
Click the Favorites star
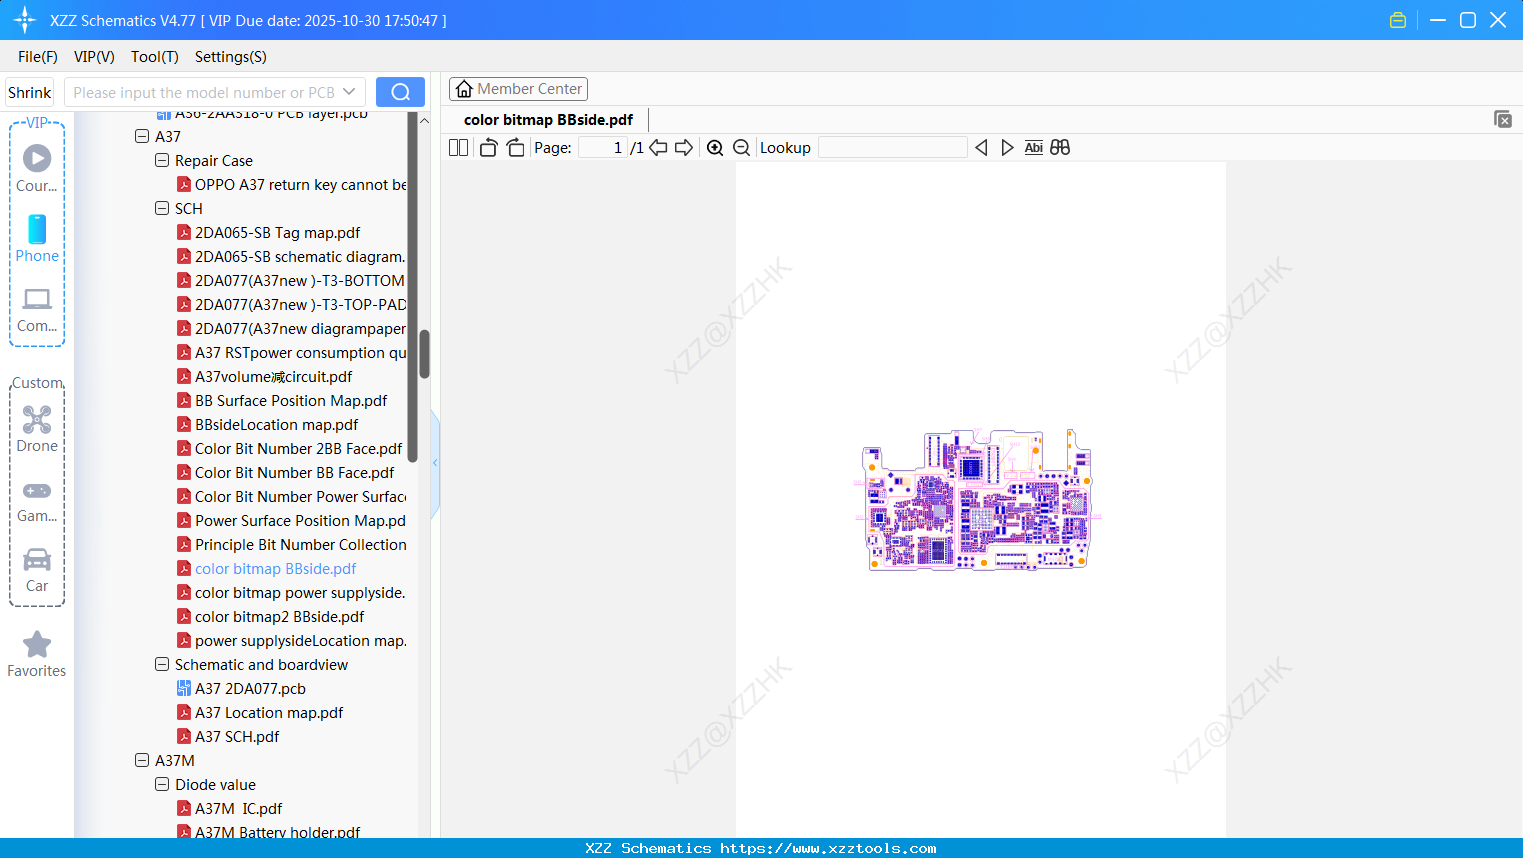[x=36, y=646]
